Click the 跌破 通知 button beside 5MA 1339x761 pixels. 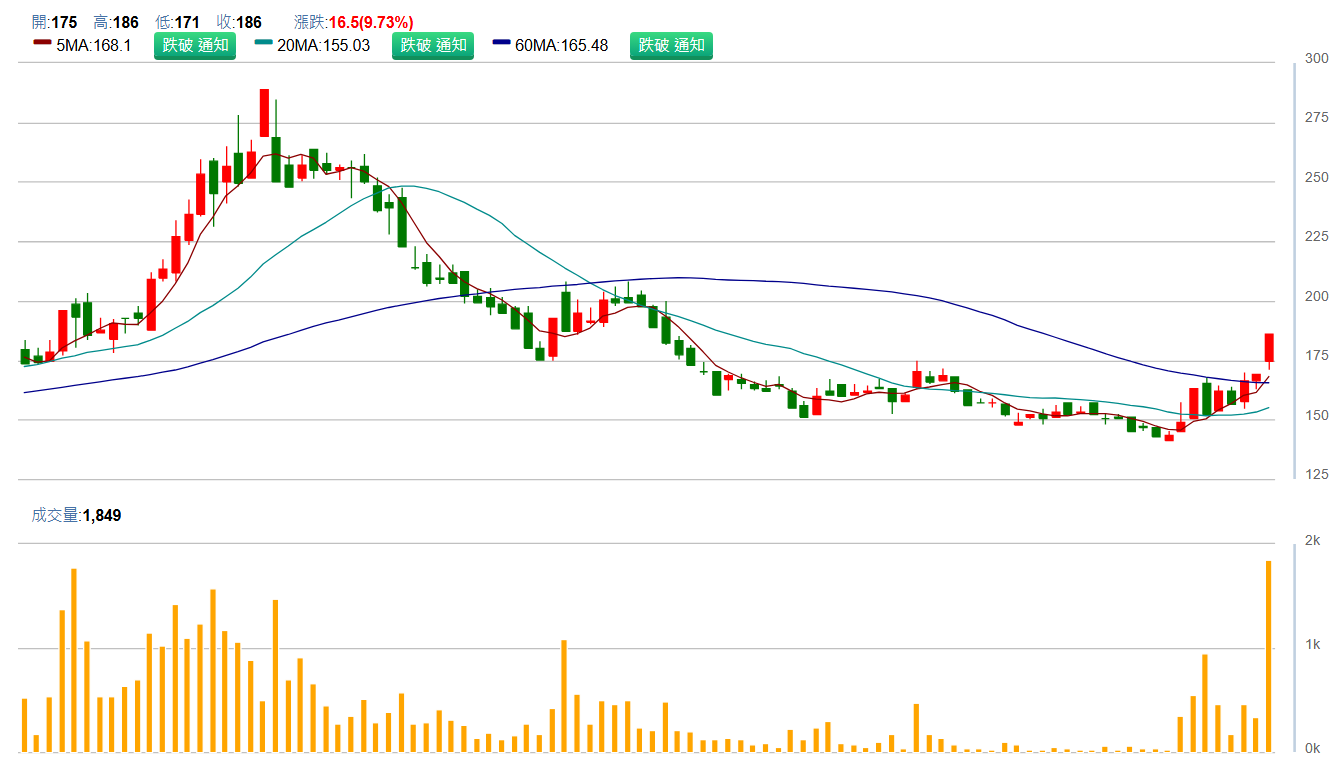point(194,45)
